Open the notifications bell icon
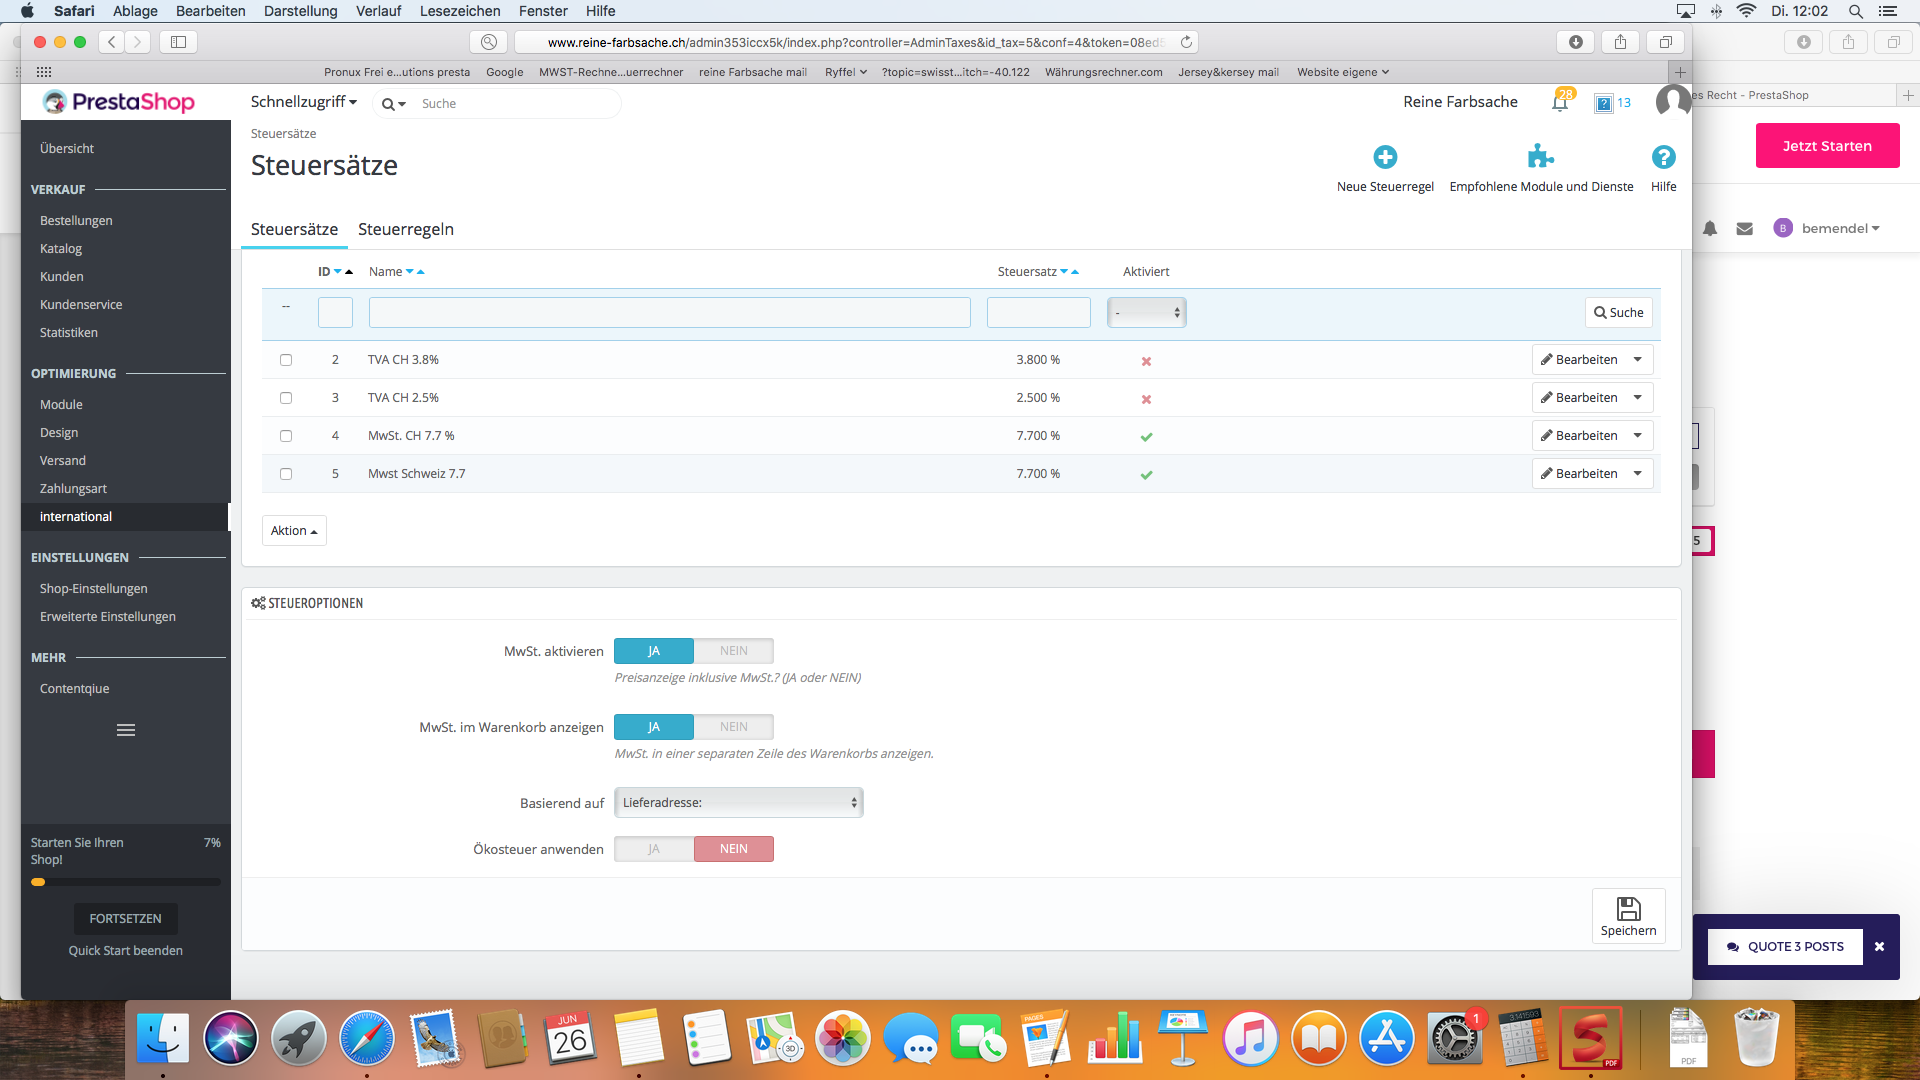This screenshot has height=1080, width=1920. pyautogui.click(x=1559, y=102)
